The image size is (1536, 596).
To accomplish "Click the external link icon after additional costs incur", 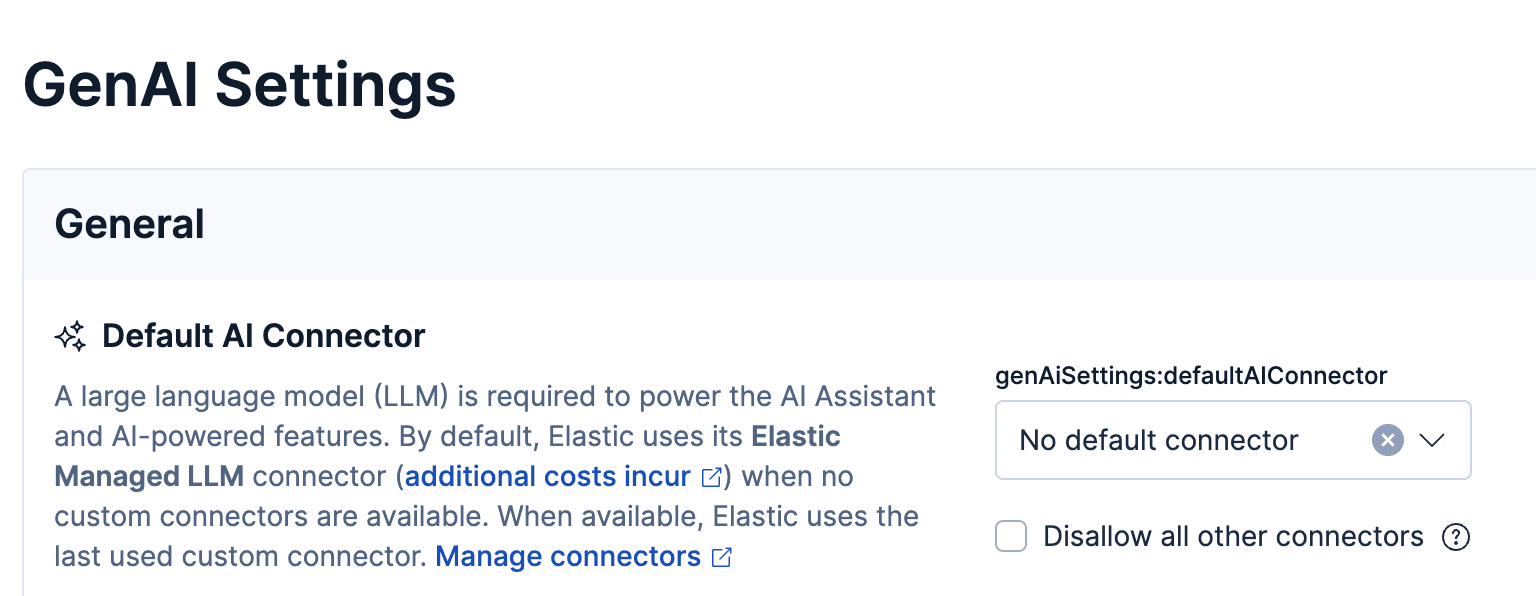I will pyautogui.click(x=712, y=477).
